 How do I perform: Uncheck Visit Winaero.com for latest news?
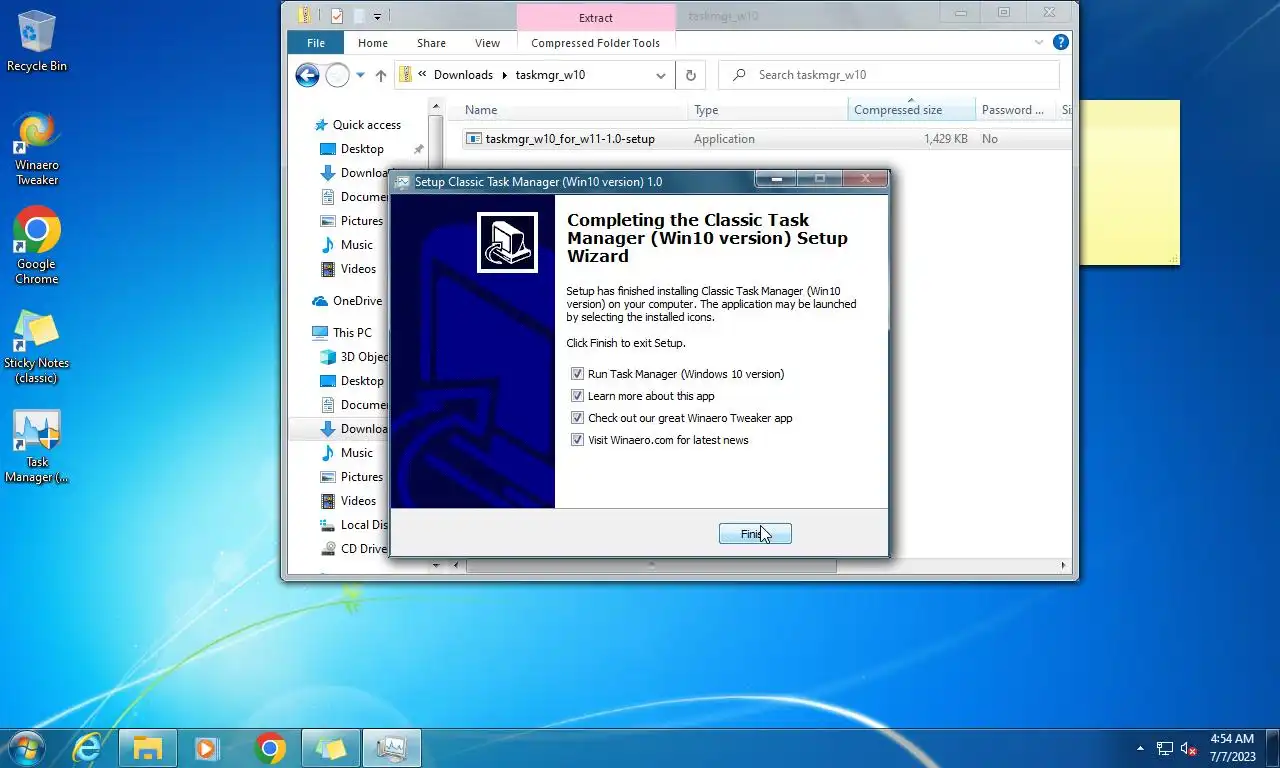pyautogui.click(x=577, y=440)
